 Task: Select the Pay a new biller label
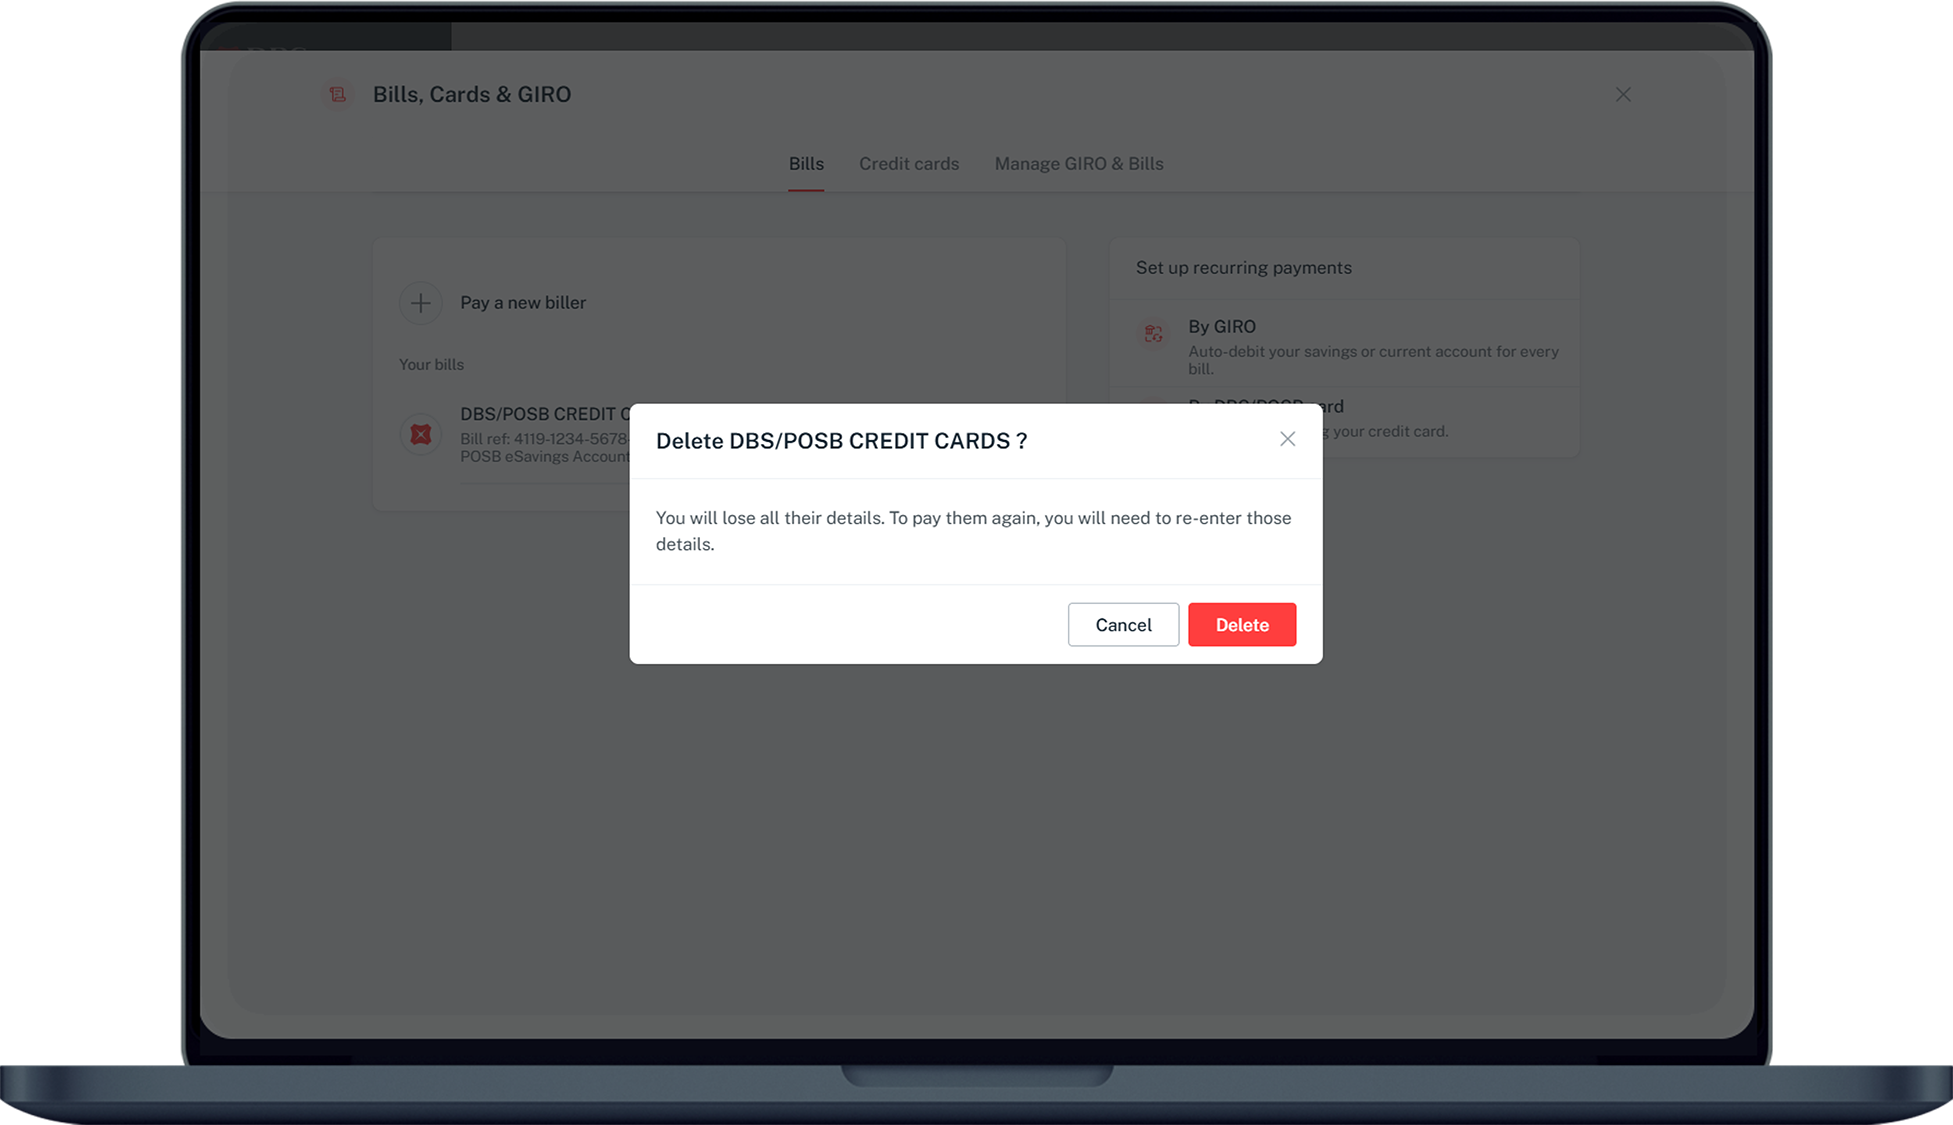[x=522, y=303]
